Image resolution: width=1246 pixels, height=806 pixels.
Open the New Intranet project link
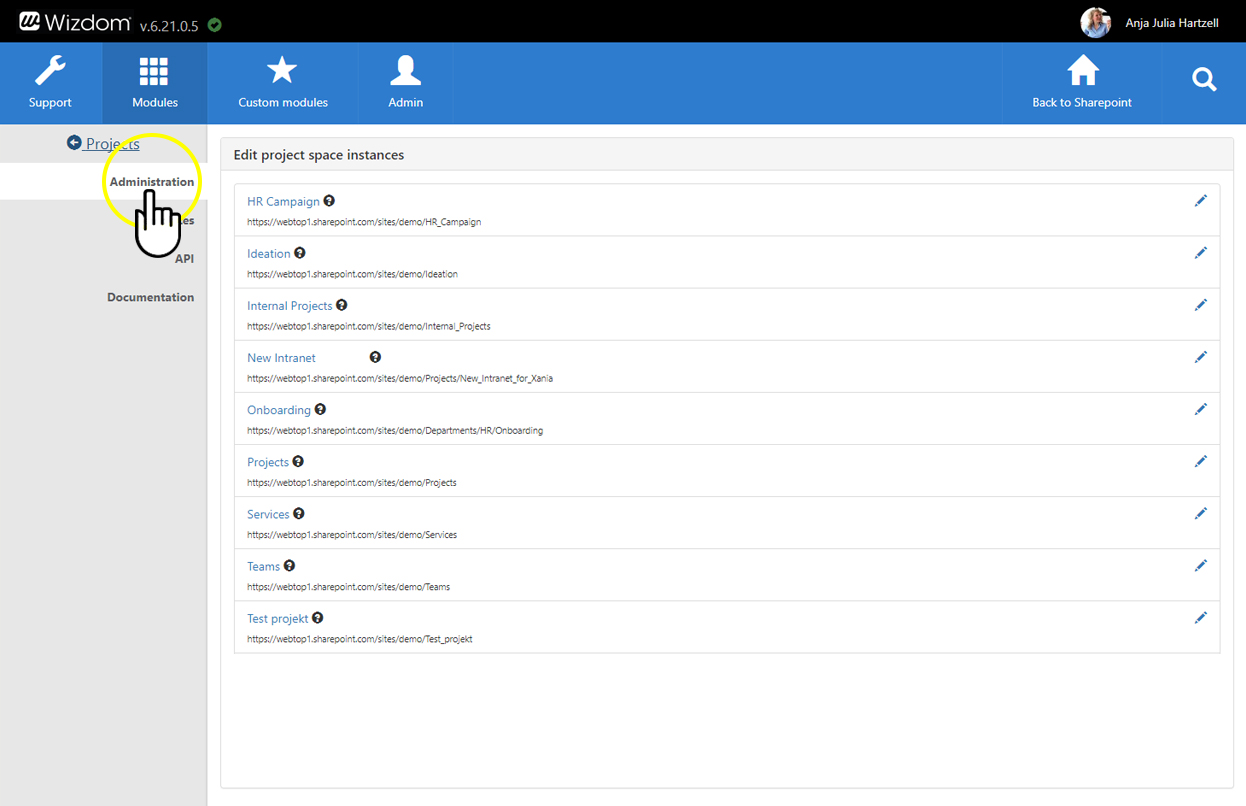tap(281, 358)
